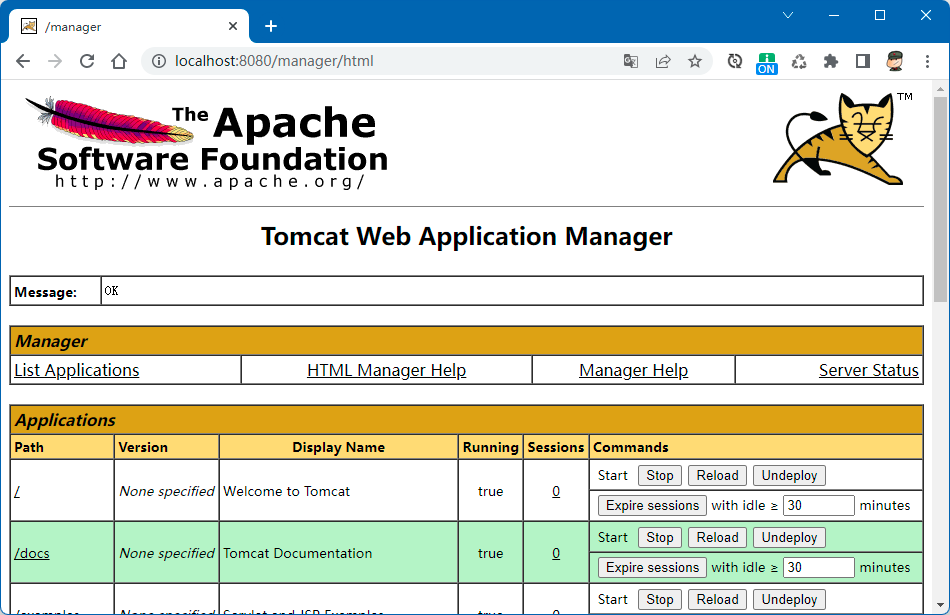Open List Applications link

[76, 370]
